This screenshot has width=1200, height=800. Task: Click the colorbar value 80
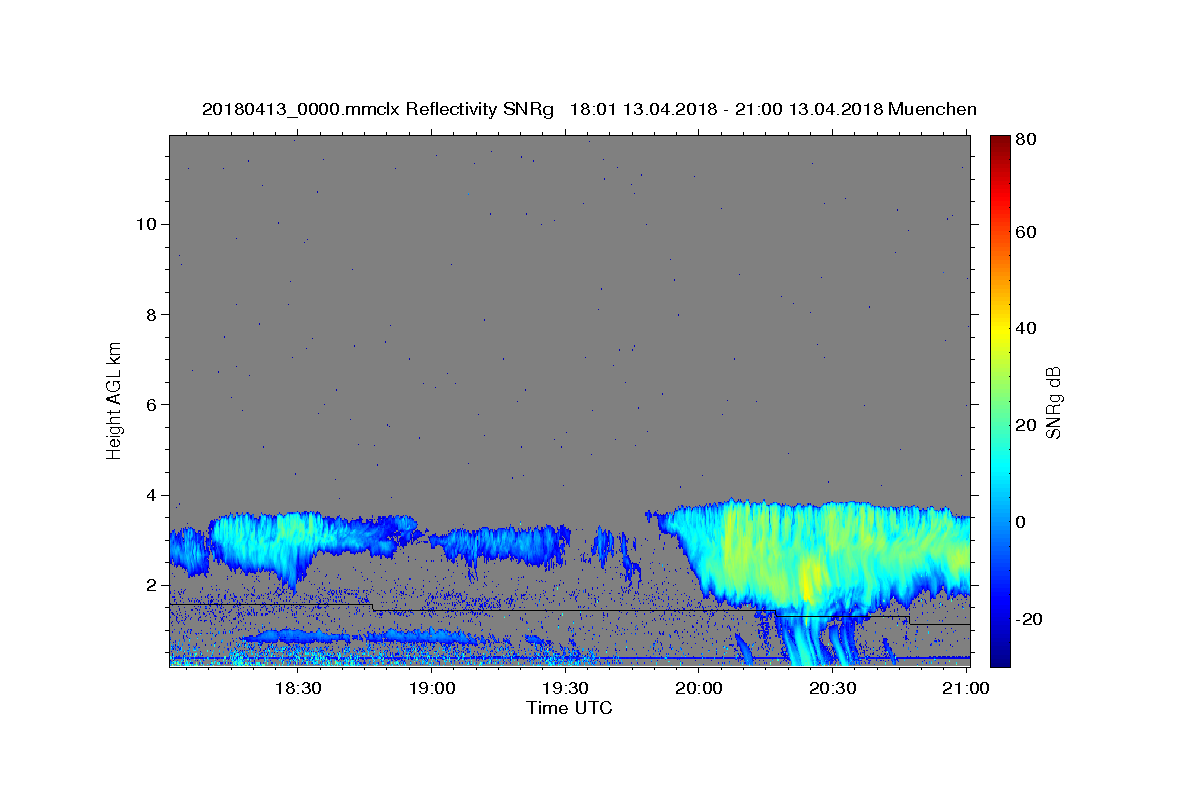pos(1025,140)
